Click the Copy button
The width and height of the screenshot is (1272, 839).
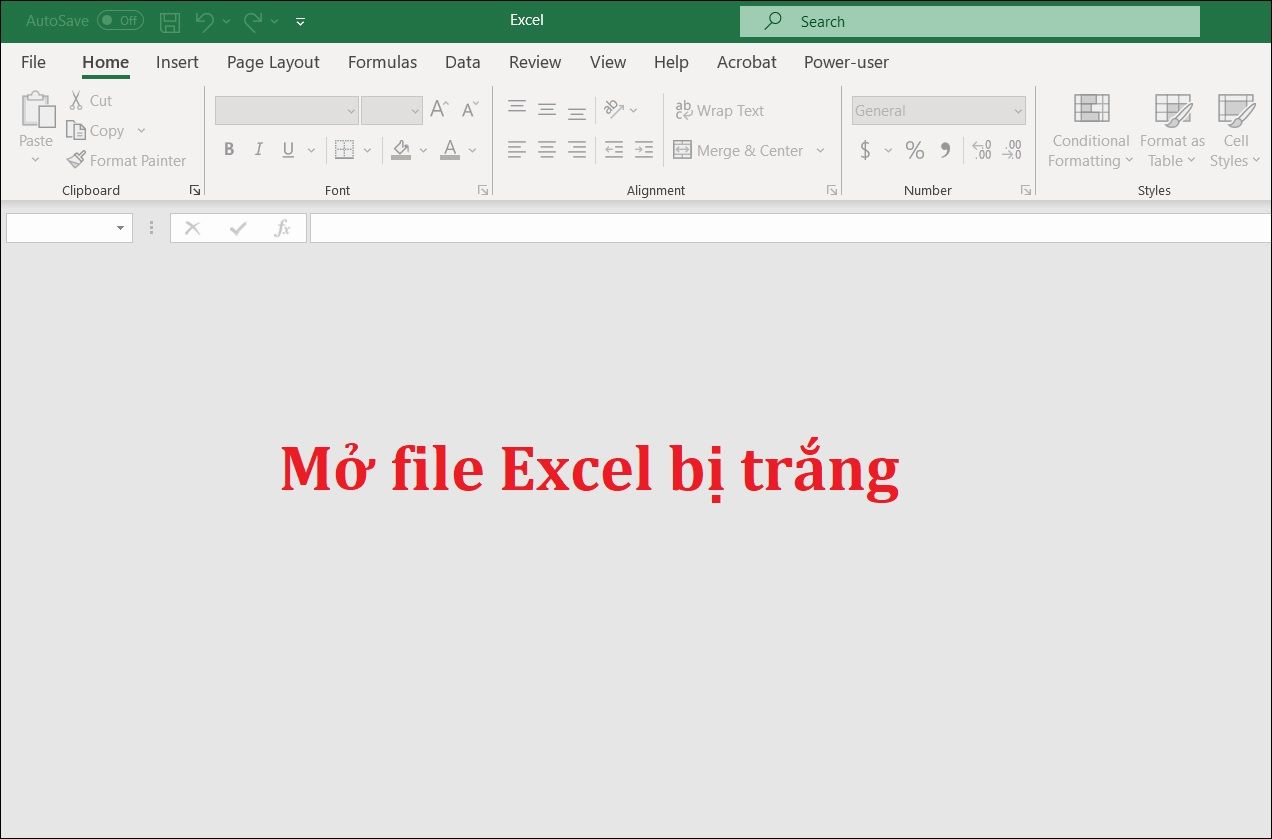click(x=95, y=130)
